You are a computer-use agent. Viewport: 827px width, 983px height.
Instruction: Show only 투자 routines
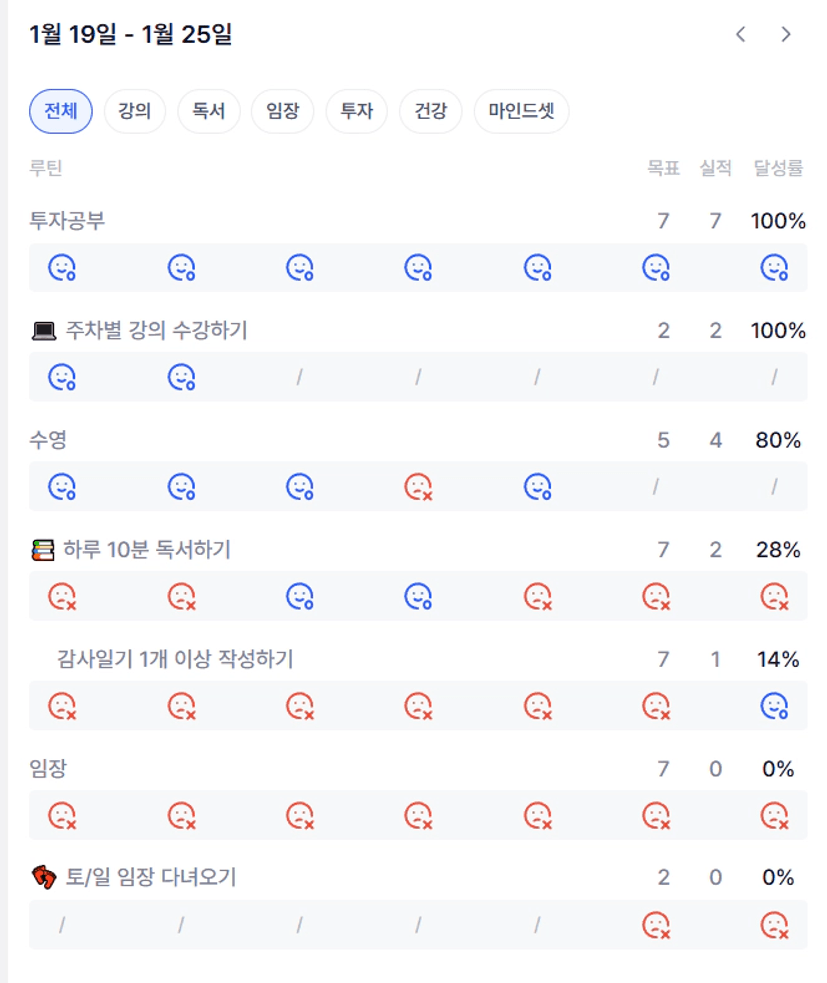[x=357, y=111]
